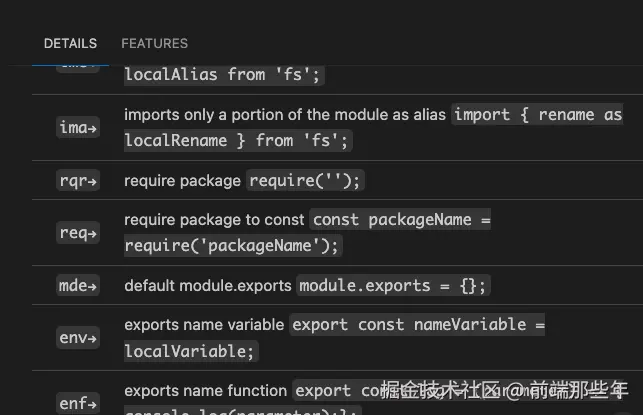Image resolution: width=643 pixels, height=415 pixels.
Task: Click the export const nameVariable = code
Action: (417, 324)
